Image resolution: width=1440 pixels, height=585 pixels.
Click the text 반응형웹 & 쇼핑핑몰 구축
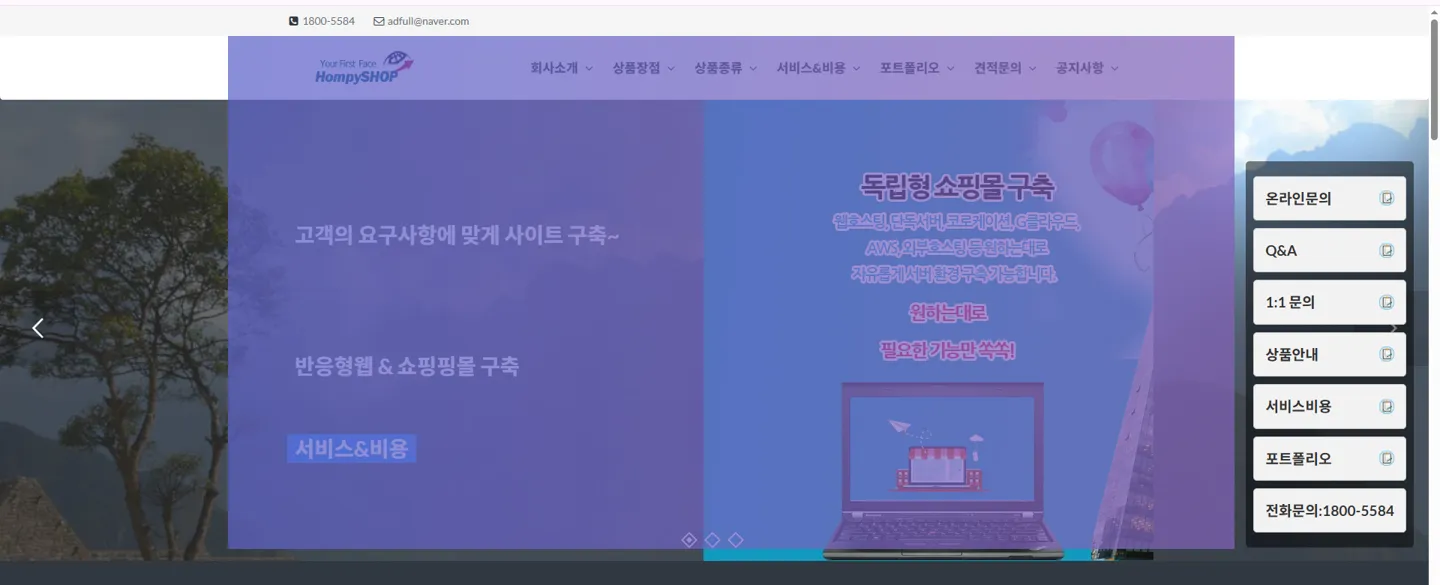pyautogui.click(x=407, y=366)
